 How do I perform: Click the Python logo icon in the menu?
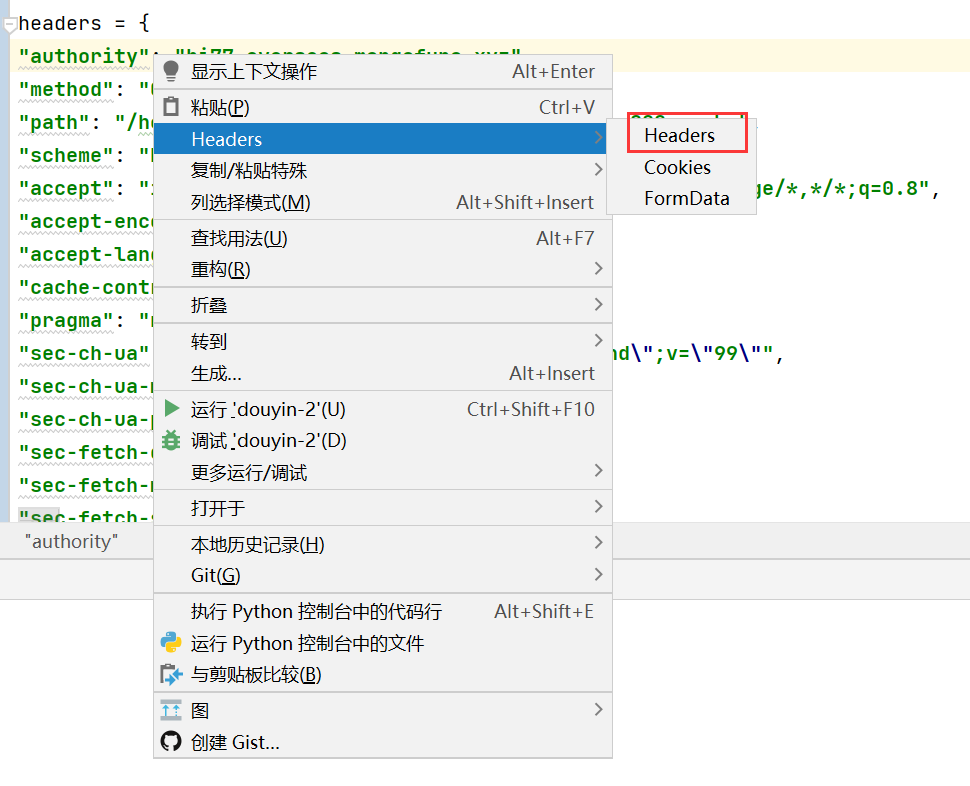pos(171,643)
